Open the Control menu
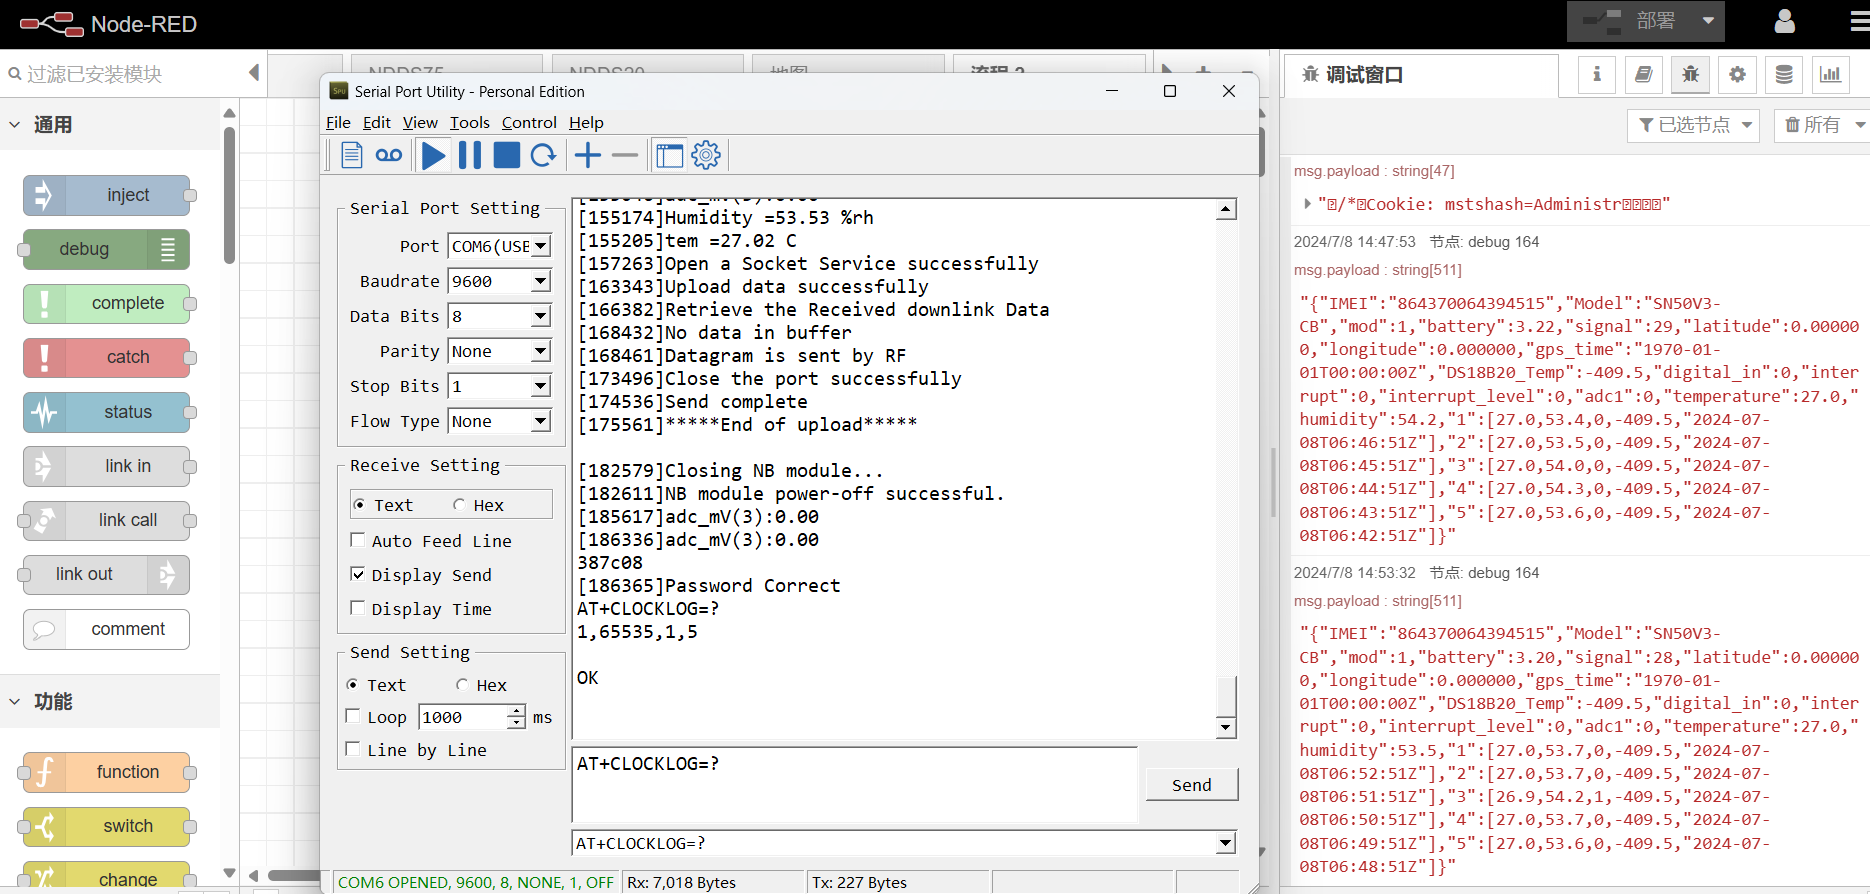This screenshot has height=894, width=1870. [529, 122]
